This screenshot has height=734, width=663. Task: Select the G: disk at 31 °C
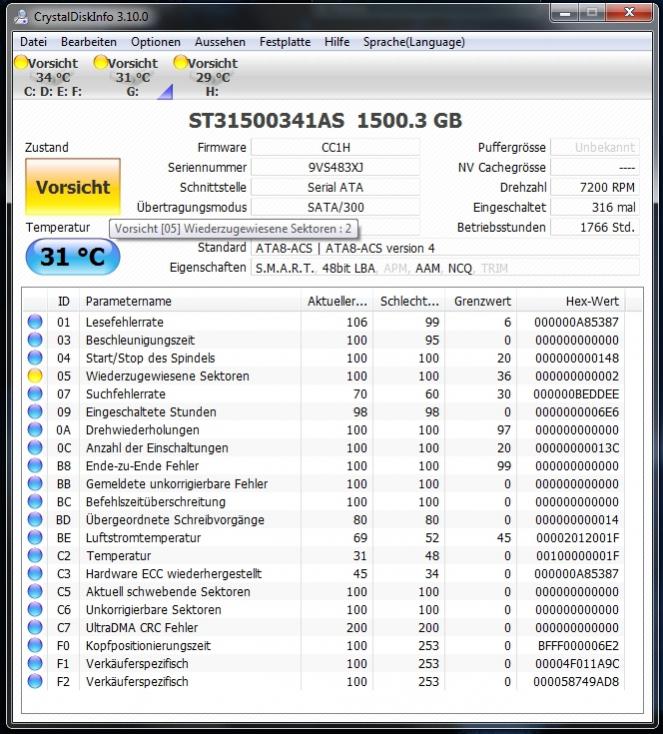(133, 77)
